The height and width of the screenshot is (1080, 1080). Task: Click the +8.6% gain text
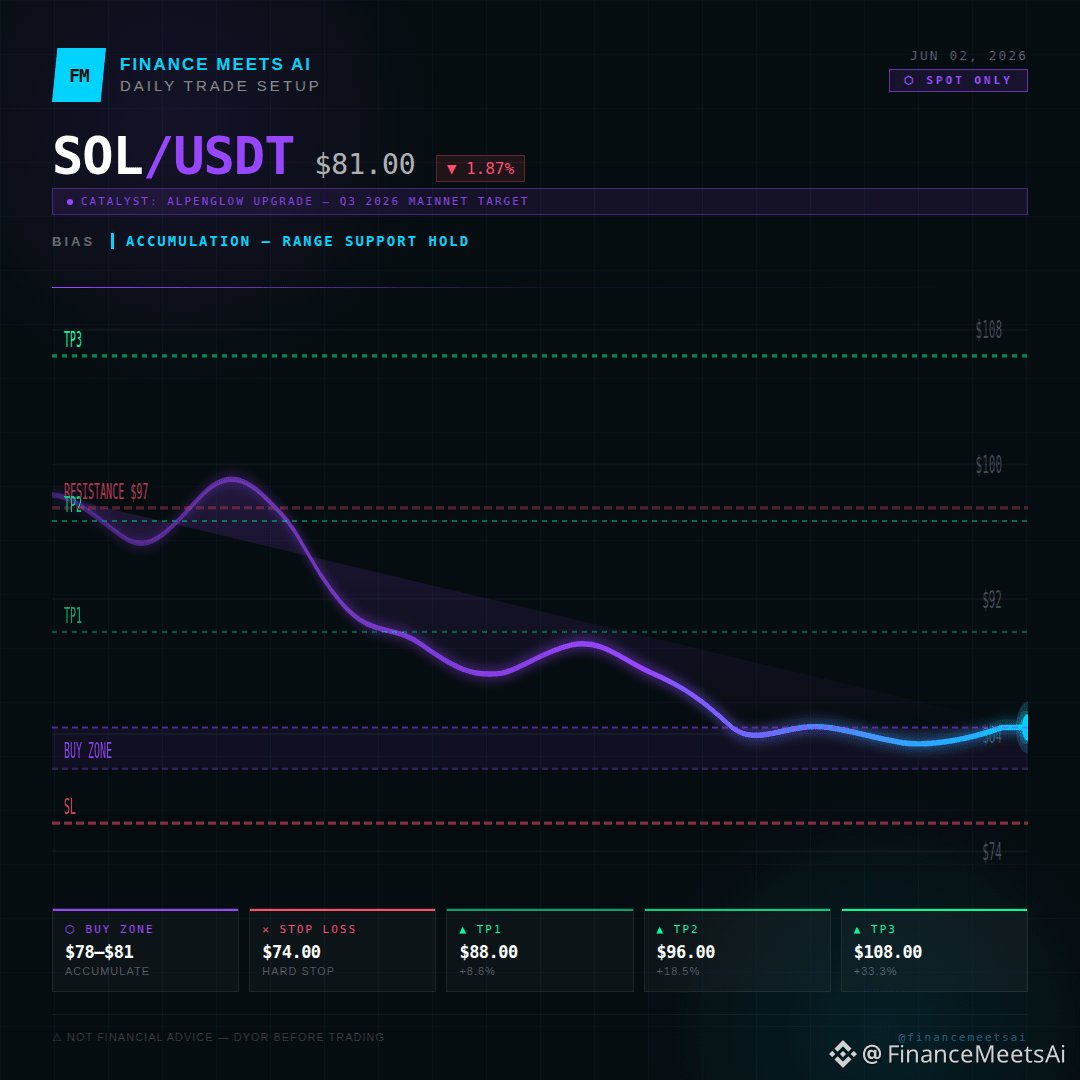(x=477, y=971)
